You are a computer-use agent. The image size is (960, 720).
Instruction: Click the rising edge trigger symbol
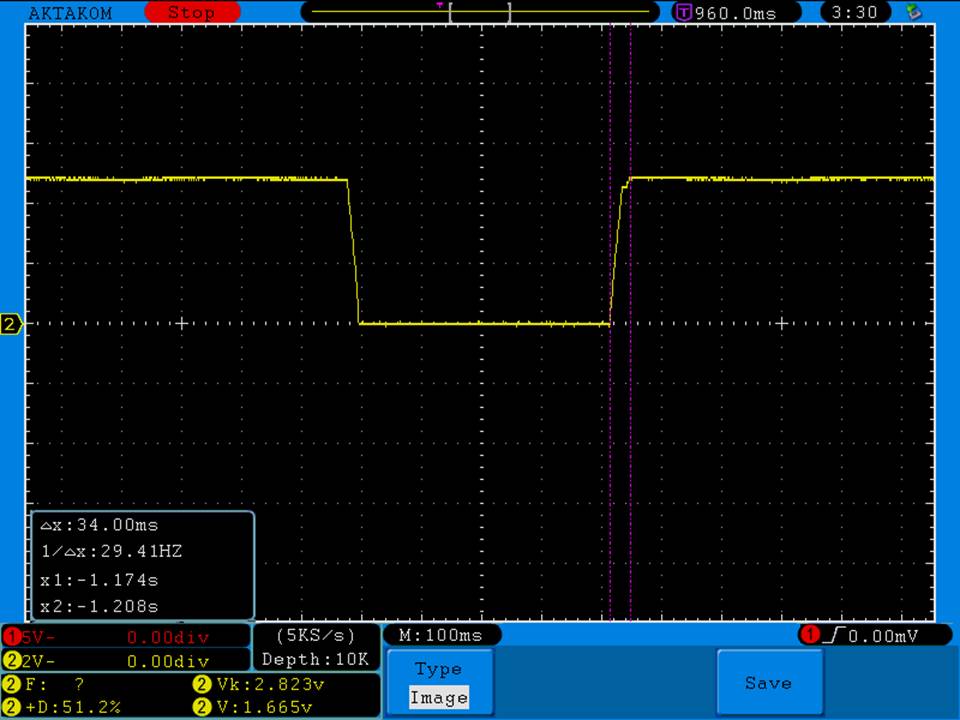point(828,635)
